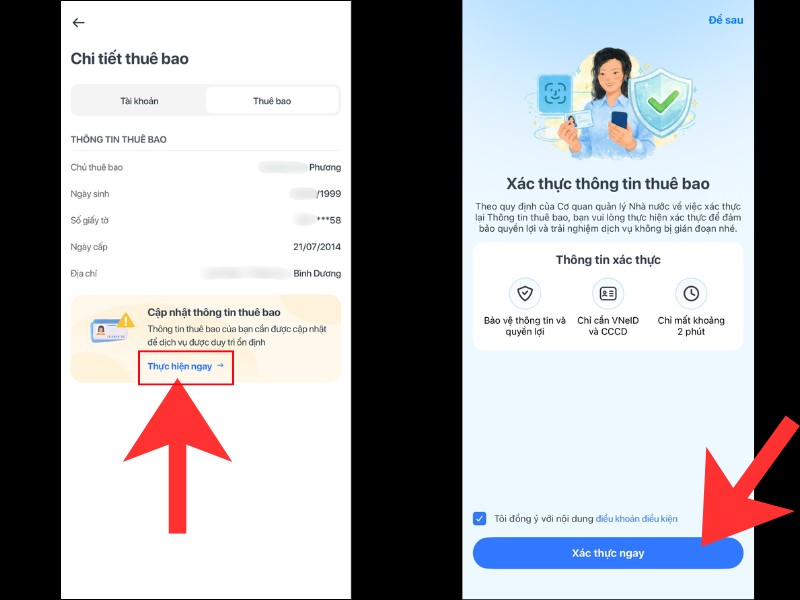Click the Chủ thuê bao name row

coord(206,167)
